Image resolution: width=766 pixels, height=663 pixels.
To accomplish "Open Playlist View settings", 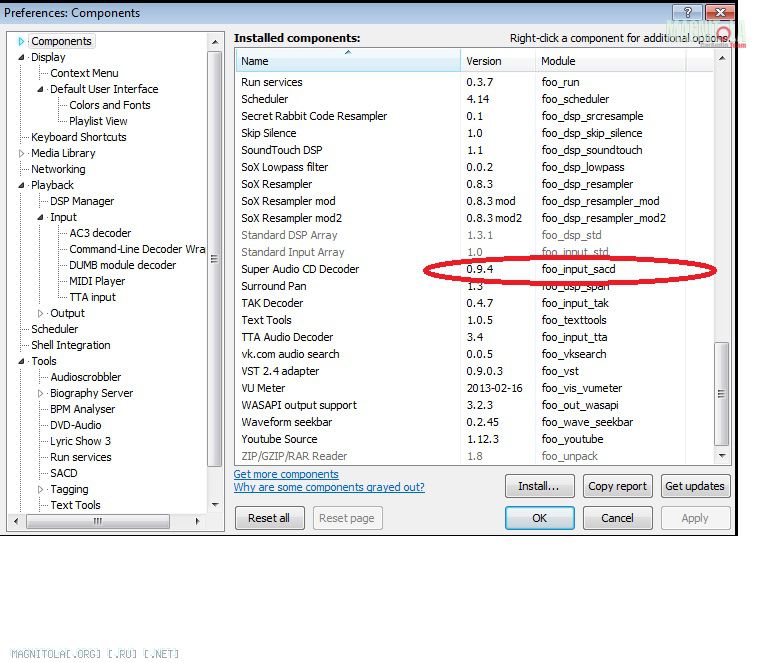I will pos(98,121).
